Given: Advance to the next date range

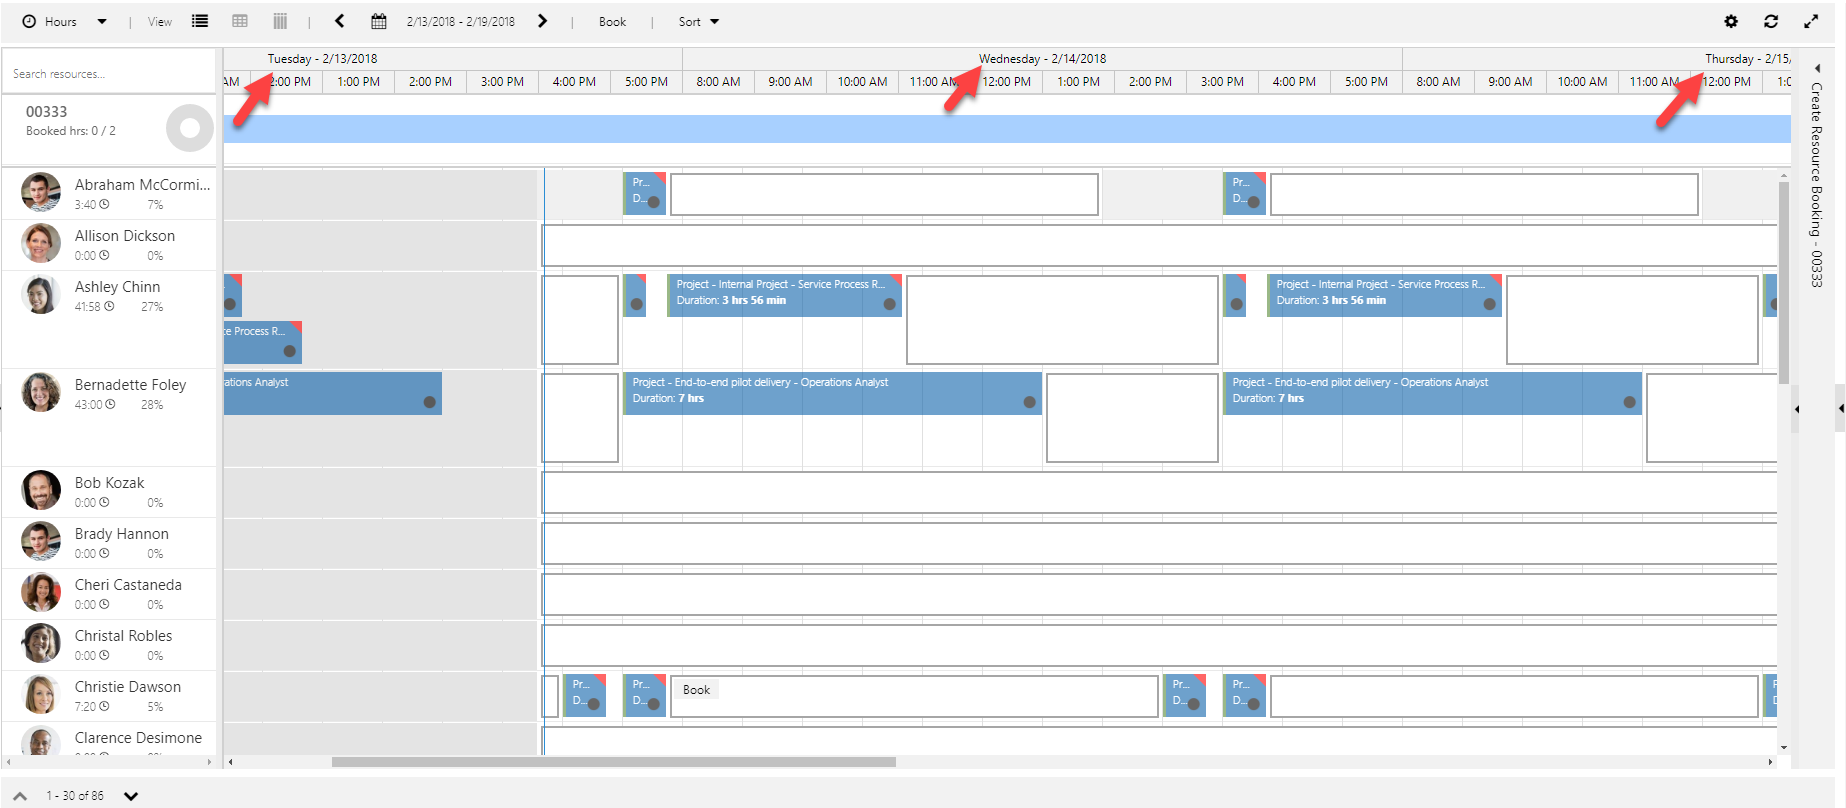Looking at the screenshot, I should pyautogui.click(x=543, y=21).
